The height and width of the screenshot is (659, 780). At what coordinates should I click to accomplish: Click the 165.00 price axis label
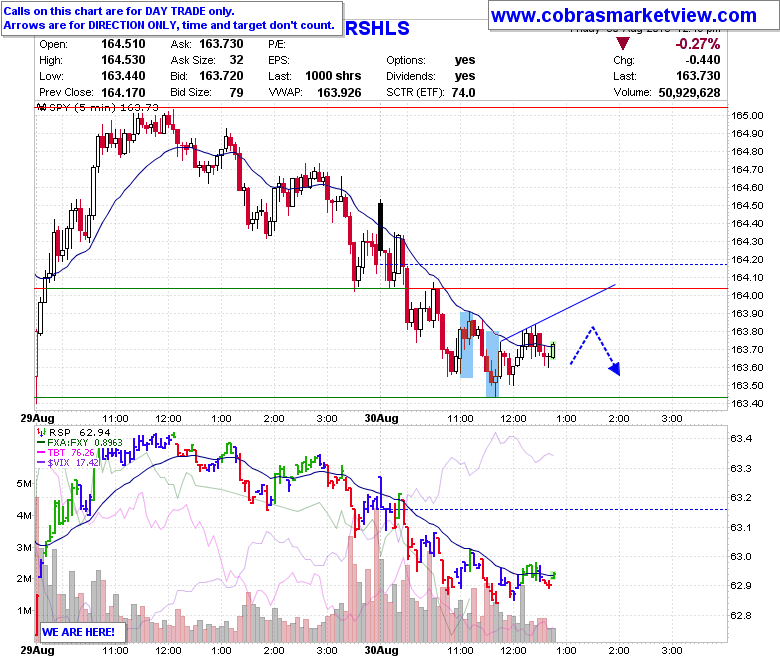point(747,115)
